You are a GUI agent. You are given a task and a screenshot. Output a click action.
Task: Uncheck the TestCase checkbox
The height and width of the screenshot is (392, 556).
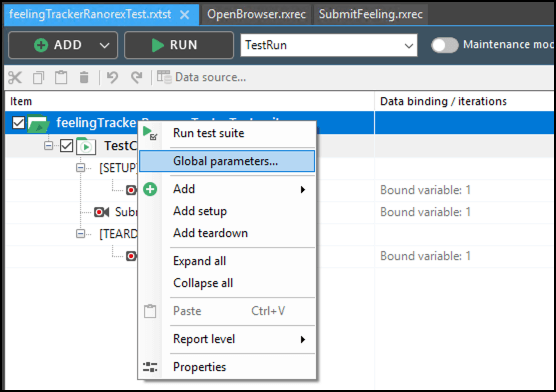(x=67, y=145)
